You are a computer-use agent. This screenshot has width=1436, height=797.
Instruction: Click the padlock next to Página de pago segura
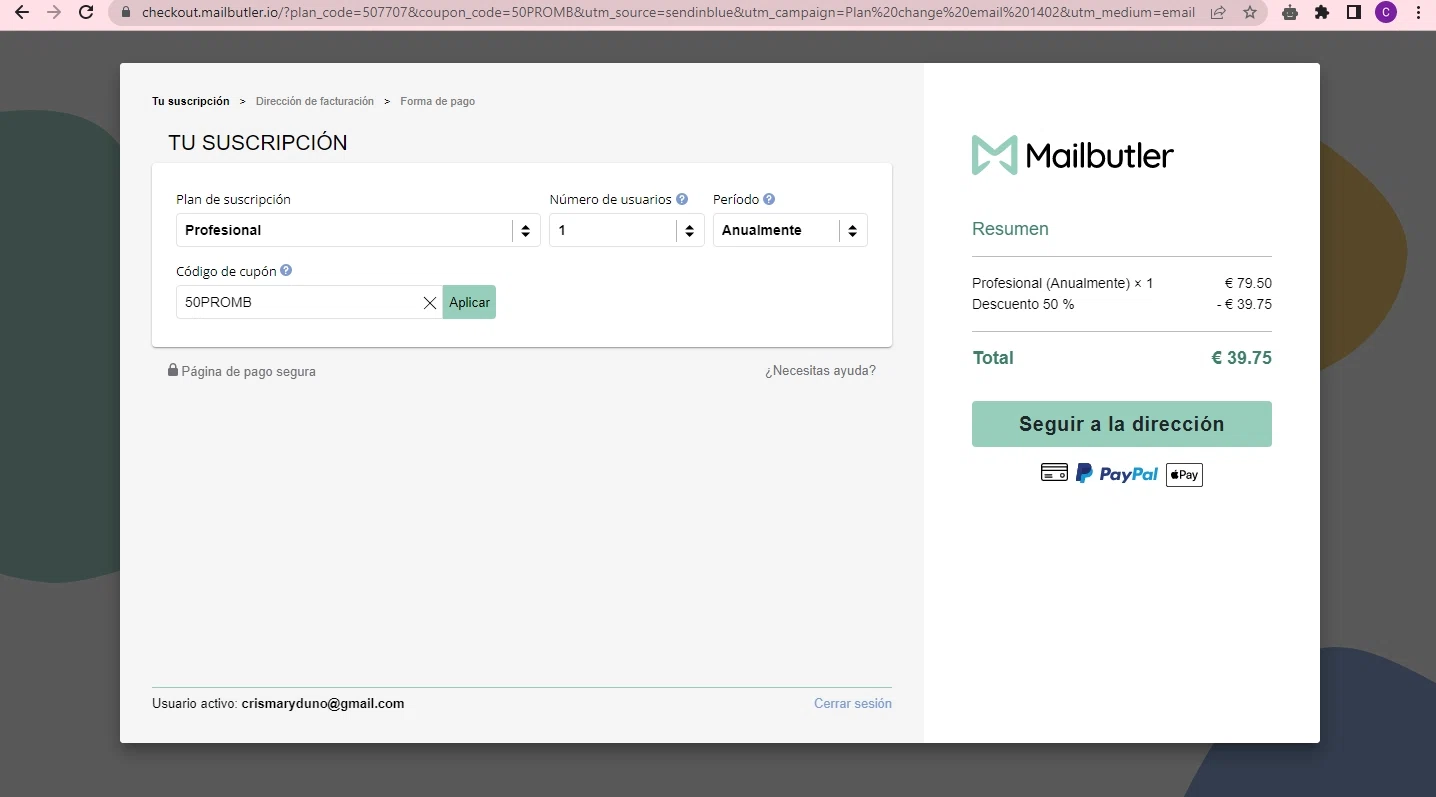(x=173, y=370)
